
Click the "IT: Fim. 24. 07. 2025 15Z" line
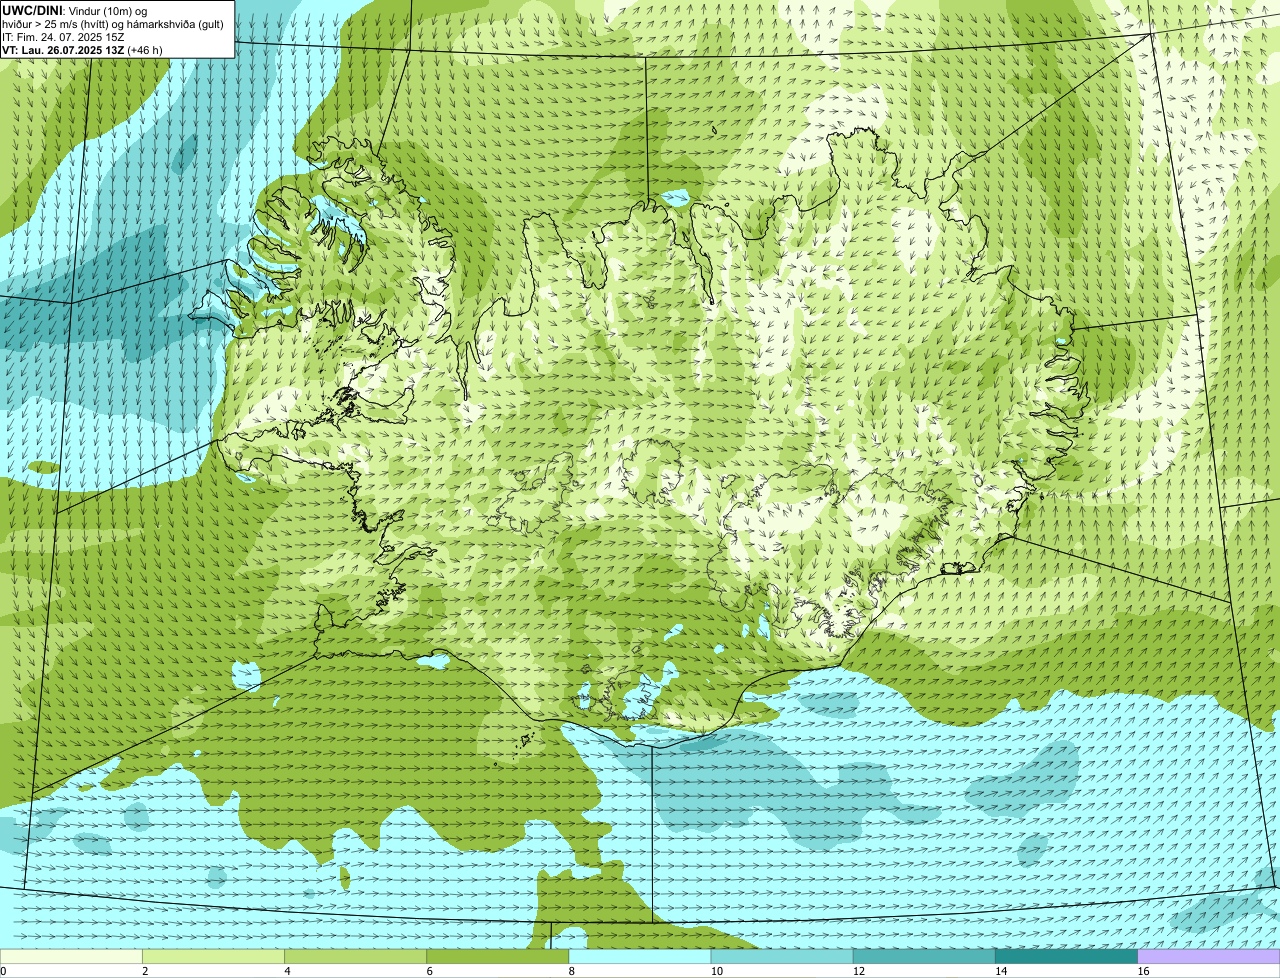pyautogui.click(x=64, y=36)
